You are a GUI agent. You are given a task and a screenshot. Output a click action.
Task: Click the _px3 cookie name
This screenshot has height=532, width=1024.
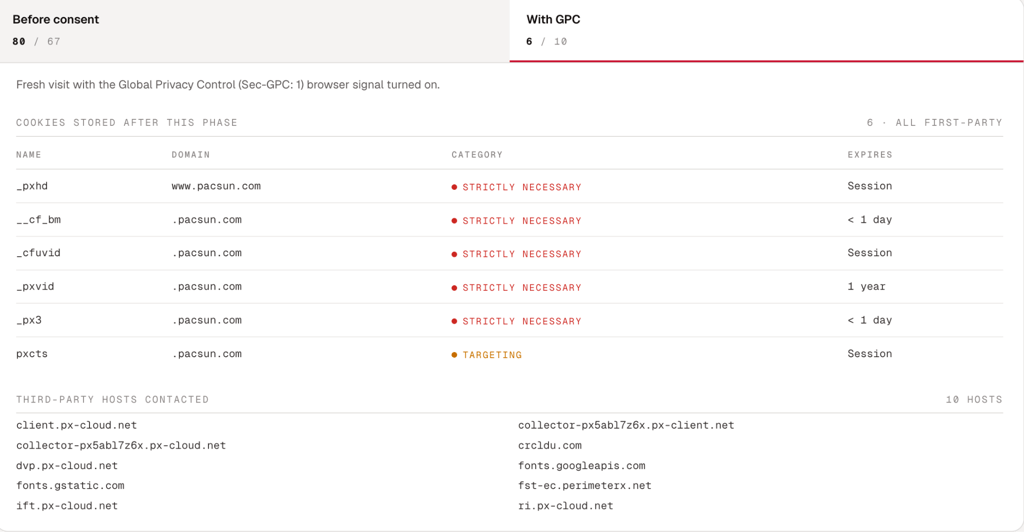29,321
